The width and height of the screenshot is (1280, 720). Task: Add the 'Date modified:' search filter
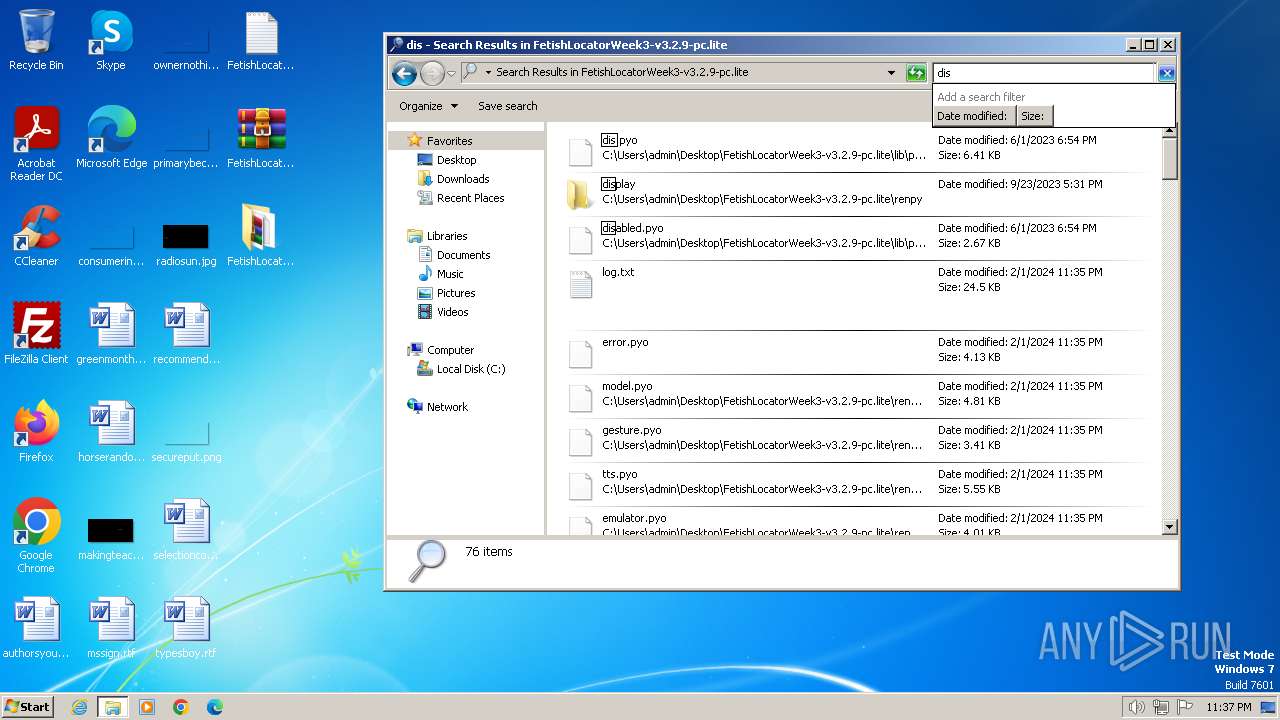972,116
